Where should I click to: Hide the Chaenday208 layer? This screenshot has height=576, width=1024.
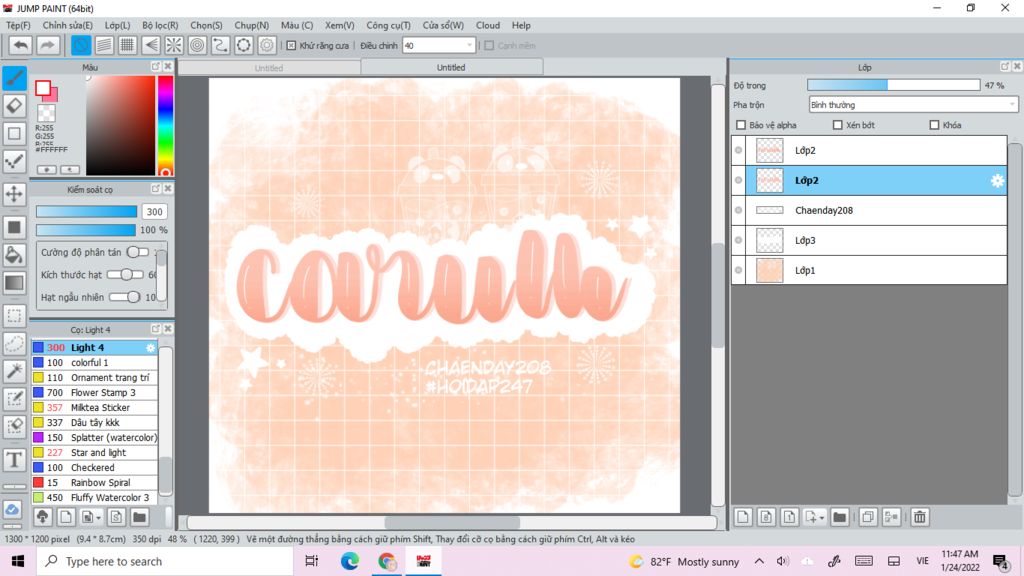pos(739,210)
